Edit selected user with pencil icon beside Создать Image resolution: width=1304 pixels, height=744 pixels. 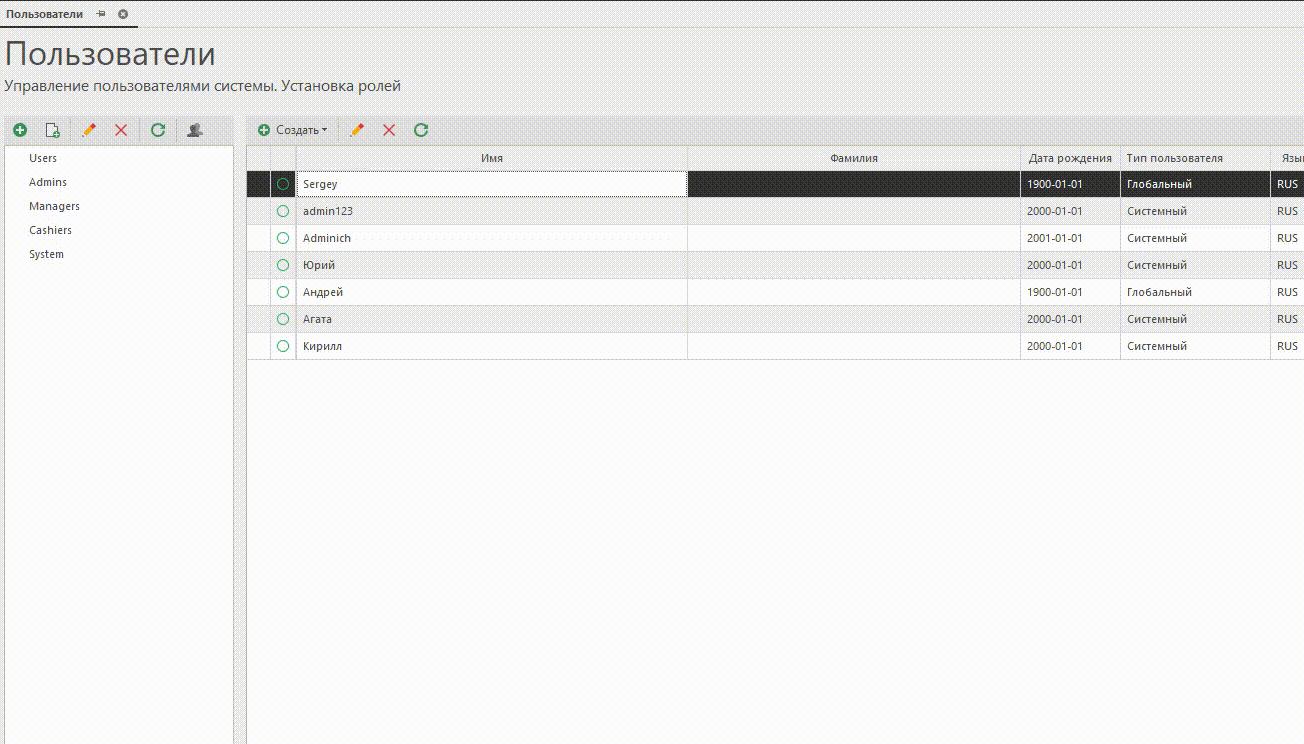(357, 130)
